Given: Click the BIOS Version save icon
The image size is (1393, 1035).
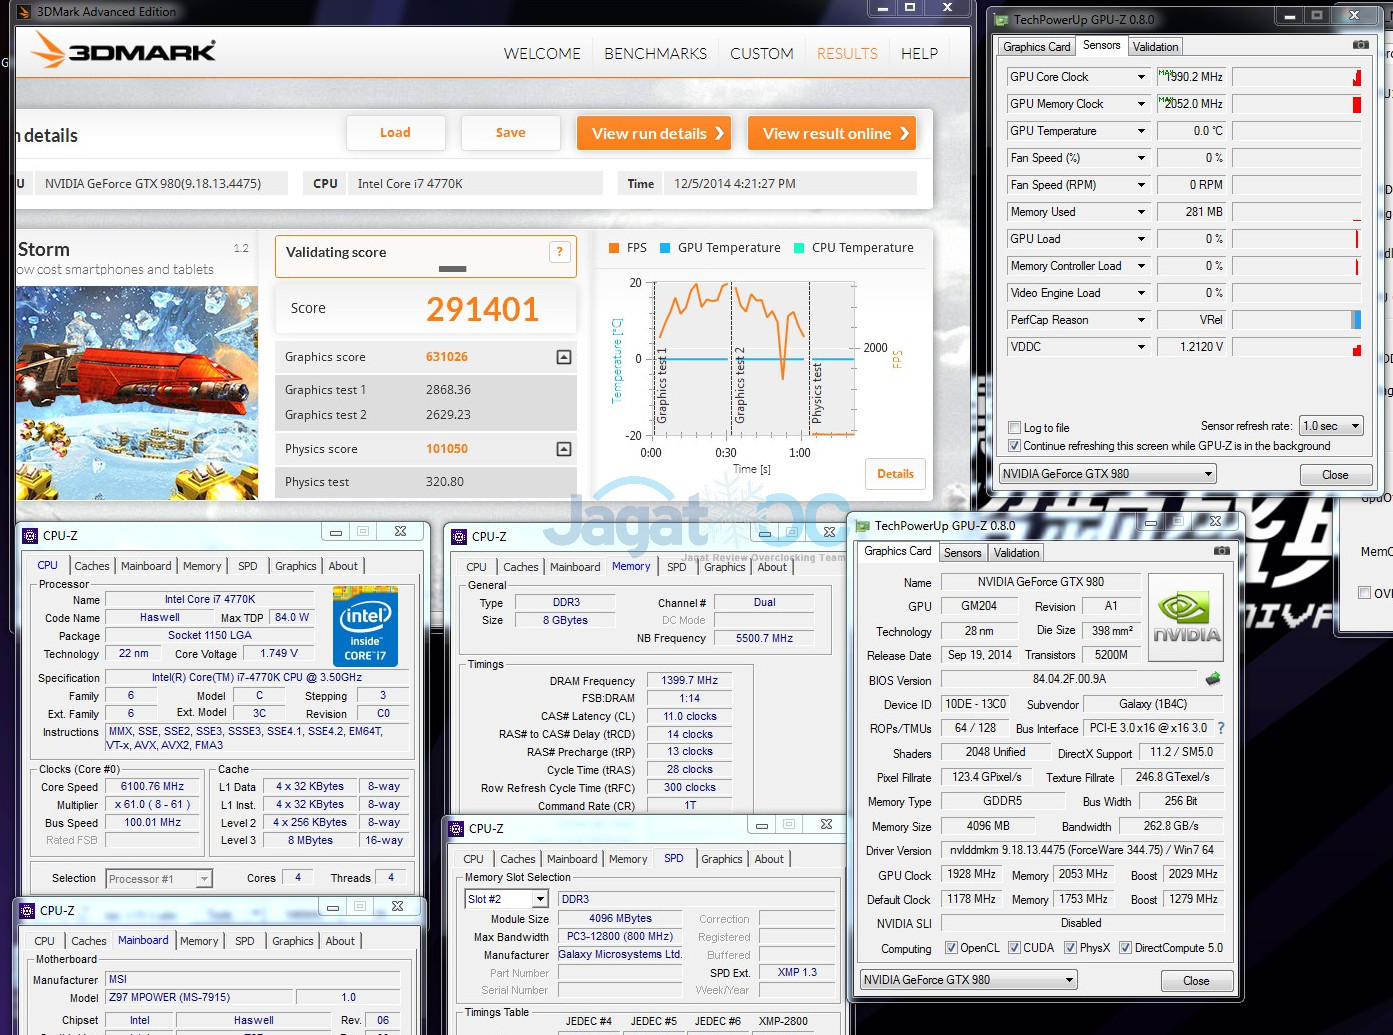Looking at the screenshot, I should point(1213,679).
